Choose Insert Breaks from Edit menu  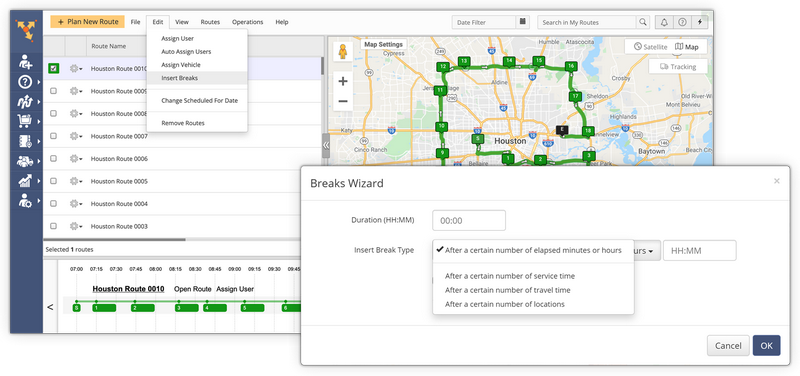pos(197,78)
